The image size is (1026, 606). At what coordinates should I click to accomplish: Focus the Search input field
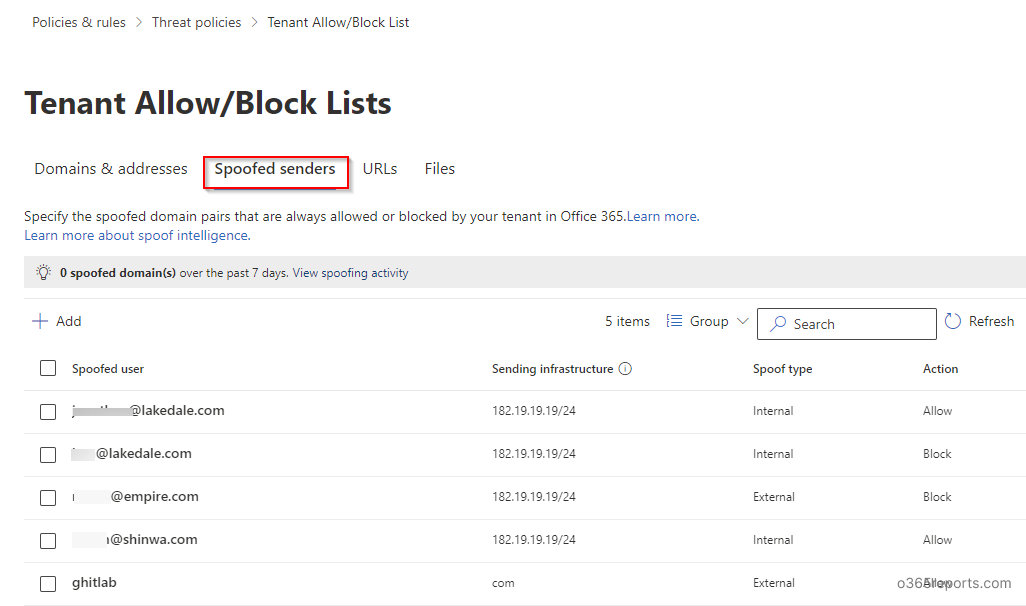pos(847,324)
